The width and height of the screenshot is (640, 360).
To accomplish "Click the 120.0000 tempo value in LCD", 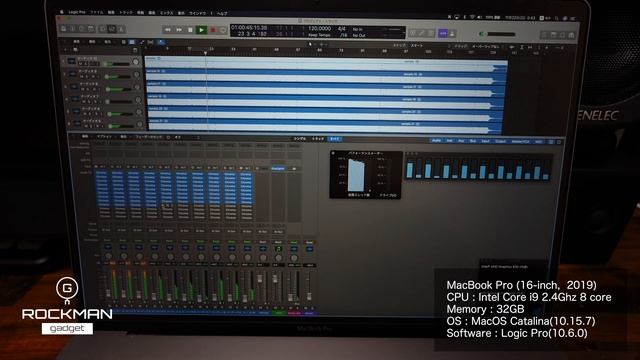I will click(319, 29).
